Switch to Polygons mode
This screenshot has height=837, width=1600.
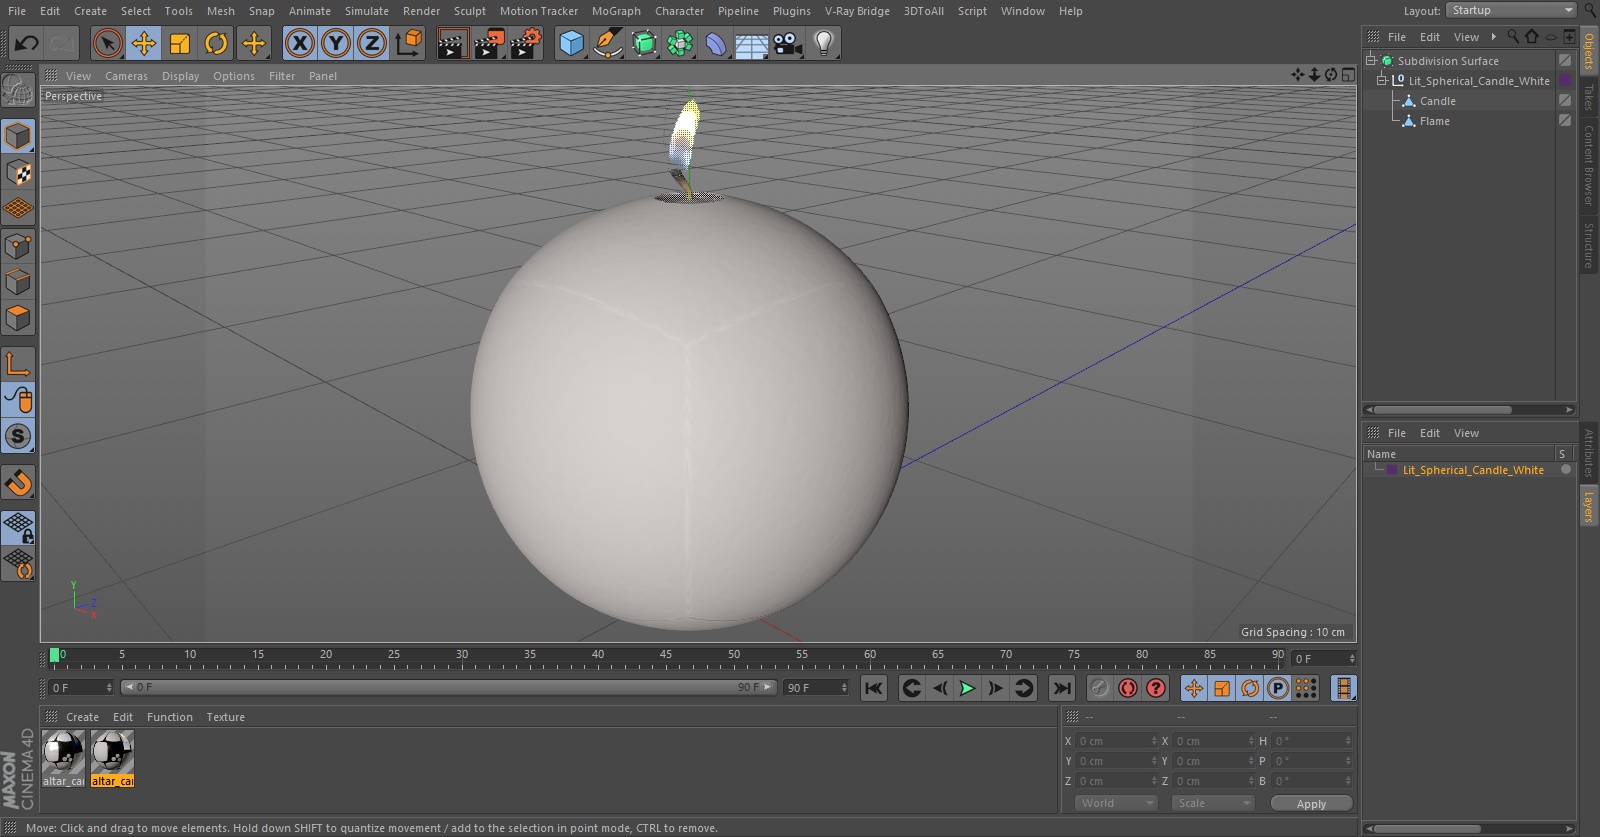(x=18, y=318)
